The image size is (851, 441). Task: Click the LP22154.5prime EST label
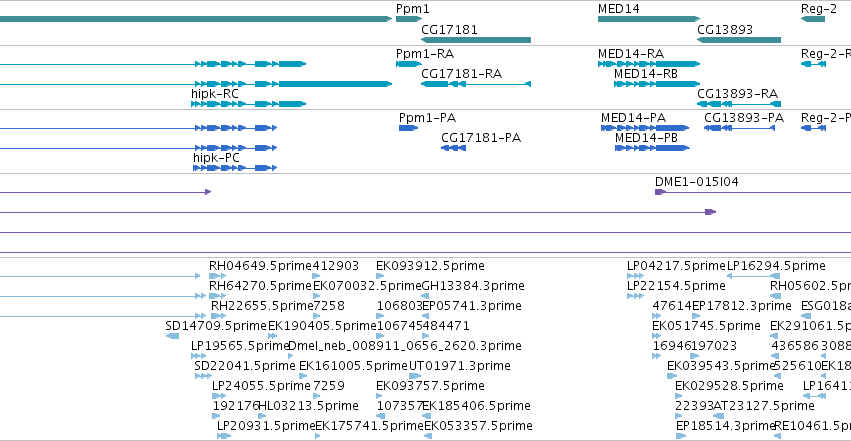coord(676,286)
